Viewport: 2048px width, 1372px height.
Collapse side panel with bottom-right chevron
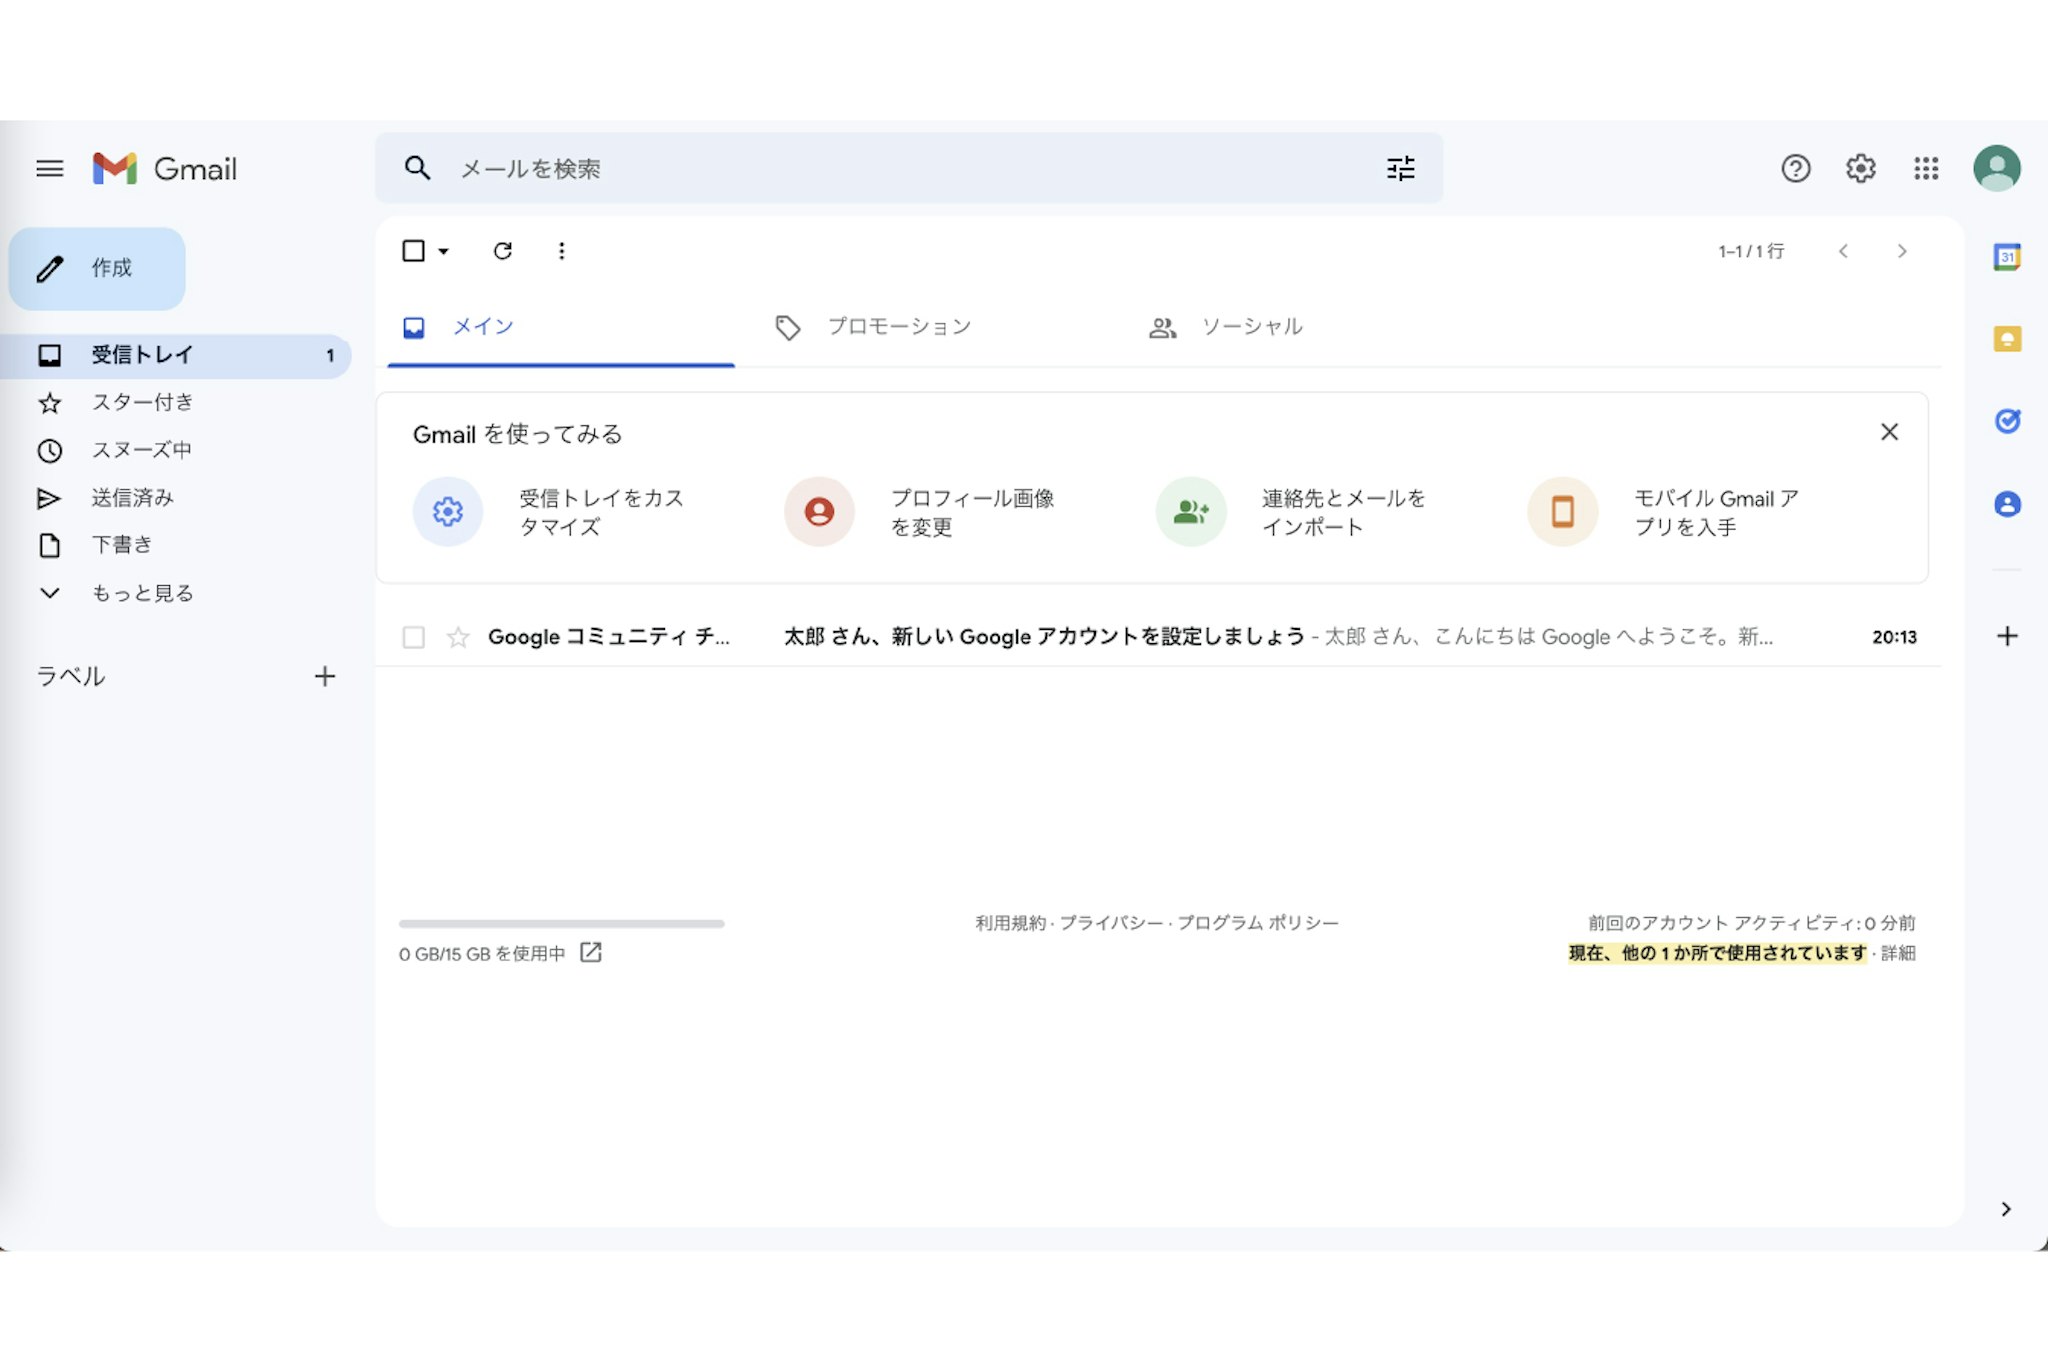click(x=2005, y=1209)
